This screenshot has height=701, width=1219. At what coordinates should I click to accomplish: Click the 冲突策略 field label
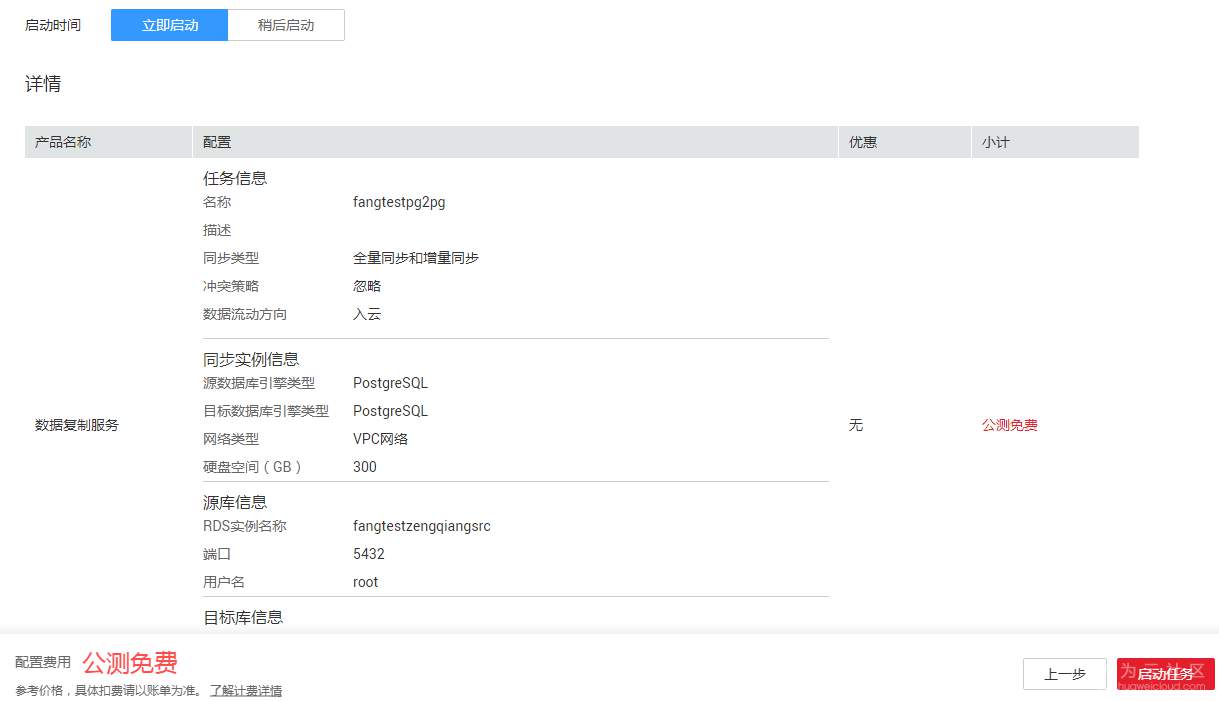pos(231,286)
